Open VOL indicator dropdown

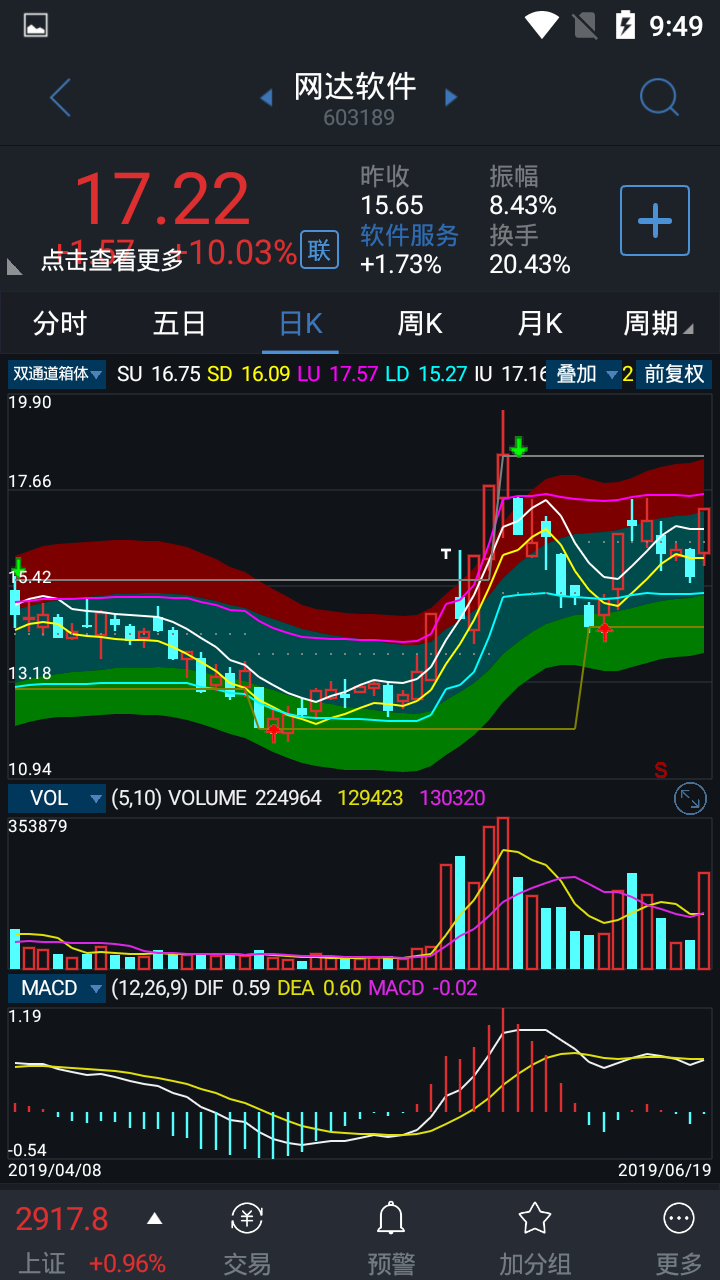(x=57, y=798)
